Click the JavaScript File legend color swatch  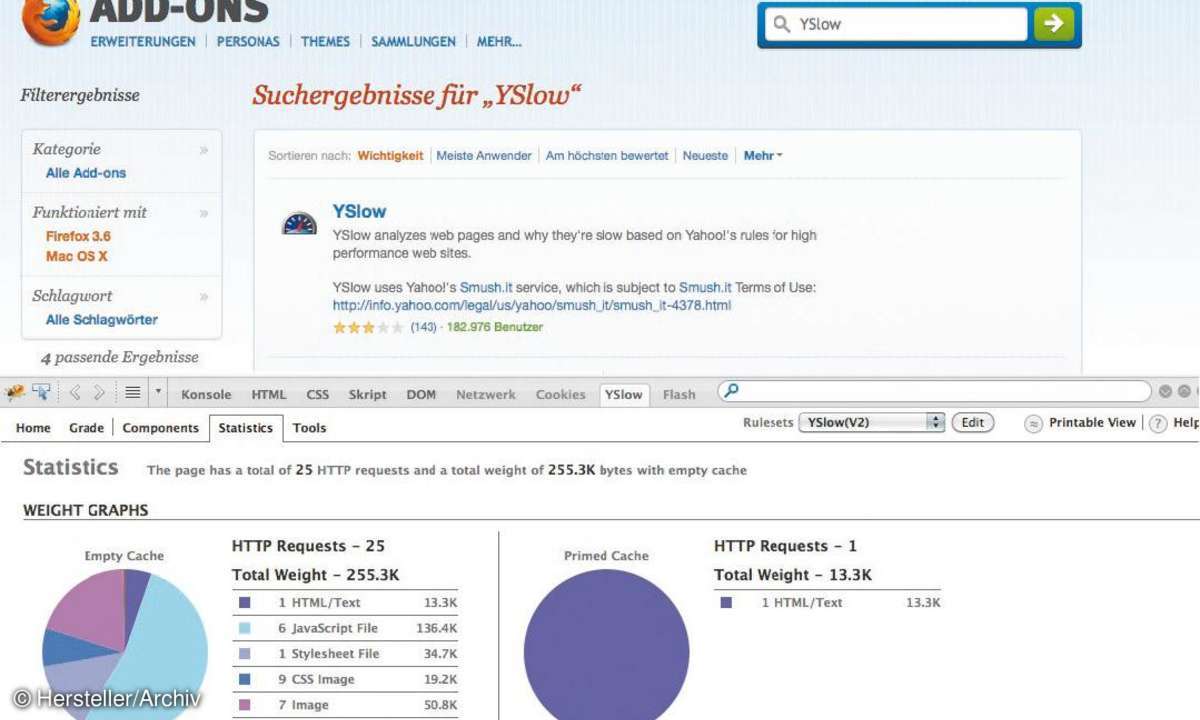pyautogui.click(x=246, y=628)
